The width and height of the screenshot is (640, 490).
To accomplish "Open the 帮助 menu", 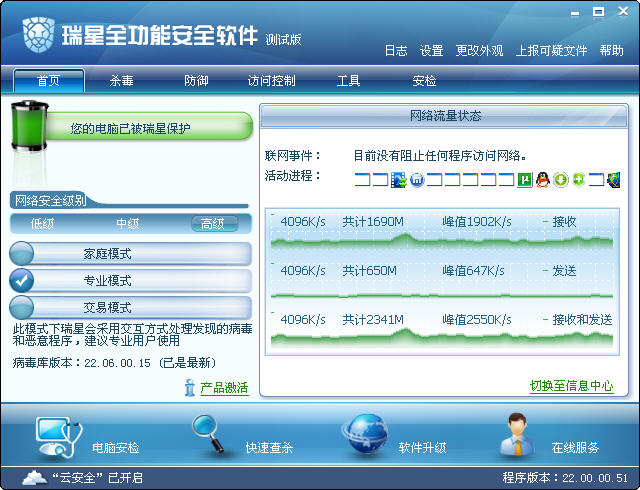I will 611,51.
